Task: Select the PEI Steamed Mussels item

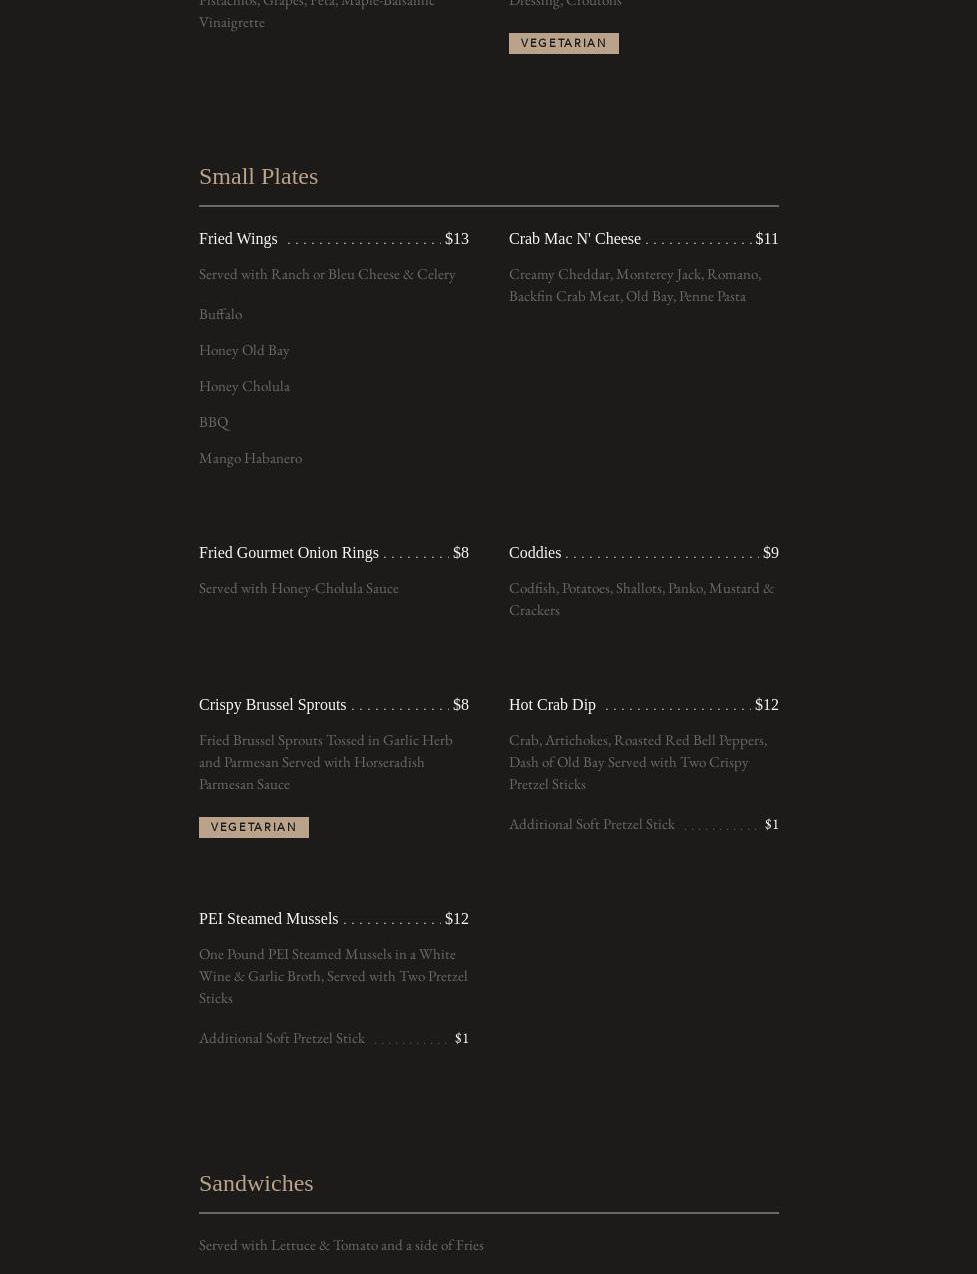Action: click(x=269, y=919)
